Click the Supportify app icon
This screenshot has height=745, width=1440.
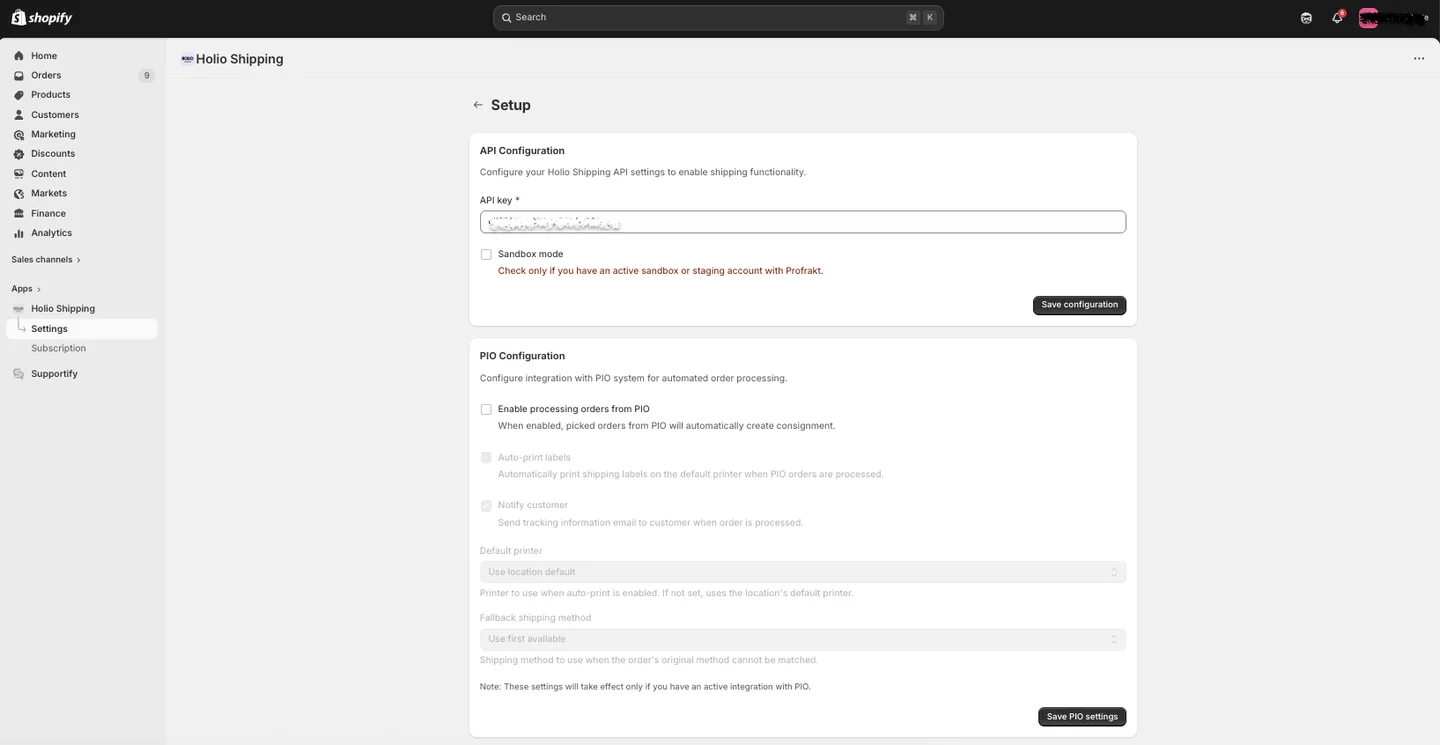click(x=18, y=374)
